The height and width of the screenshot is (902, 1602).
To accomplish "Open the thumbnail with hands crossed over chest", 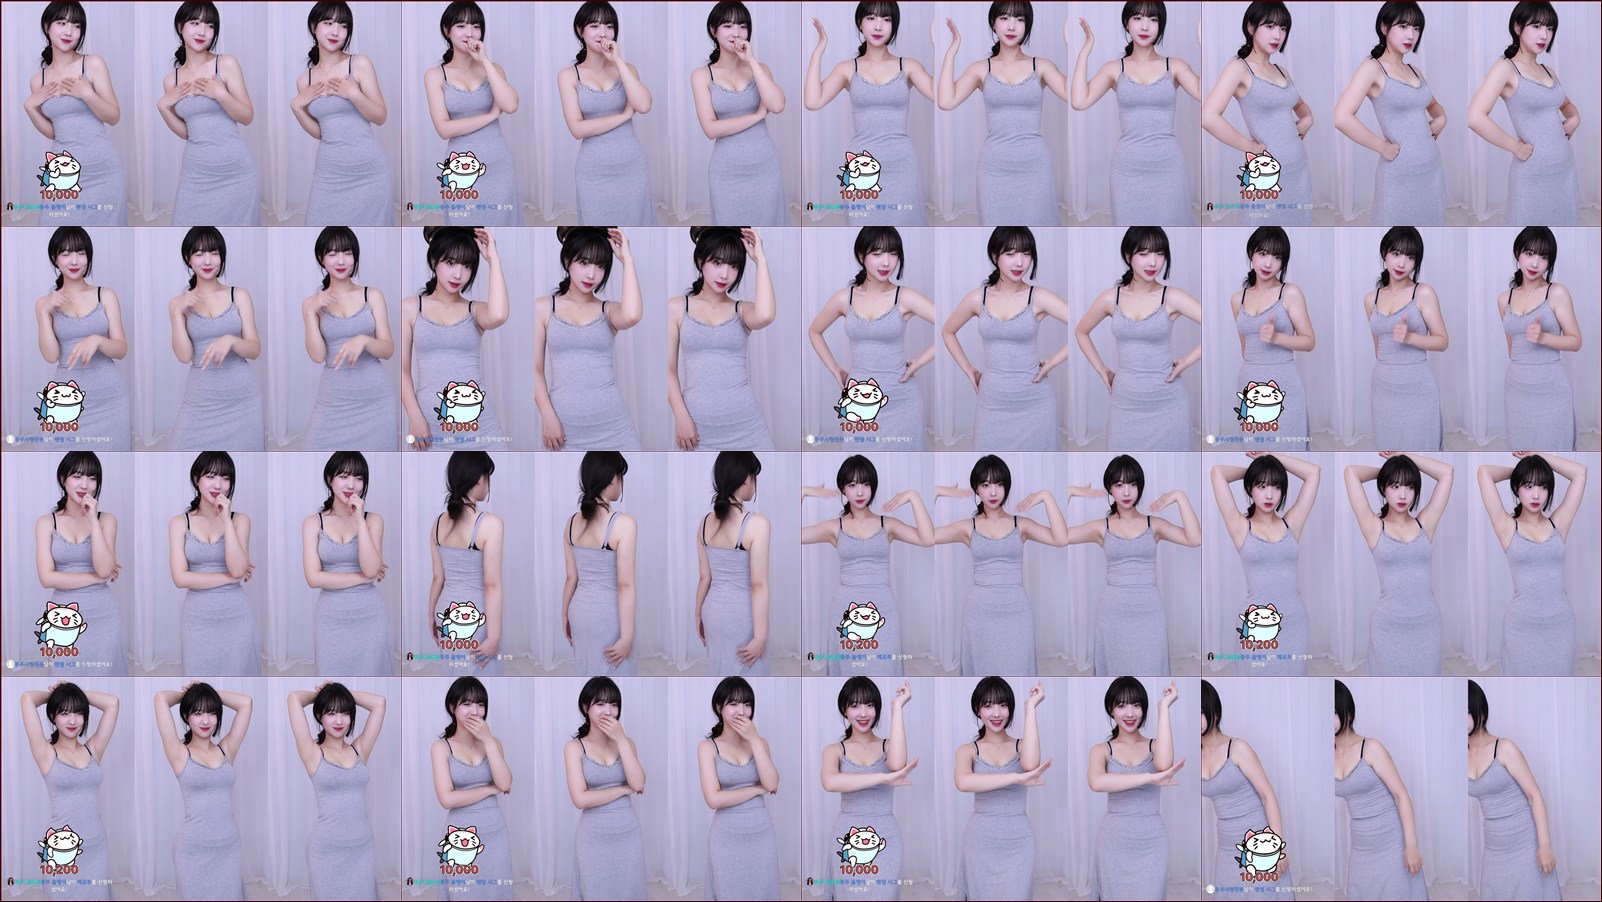I will coord(201,113).
